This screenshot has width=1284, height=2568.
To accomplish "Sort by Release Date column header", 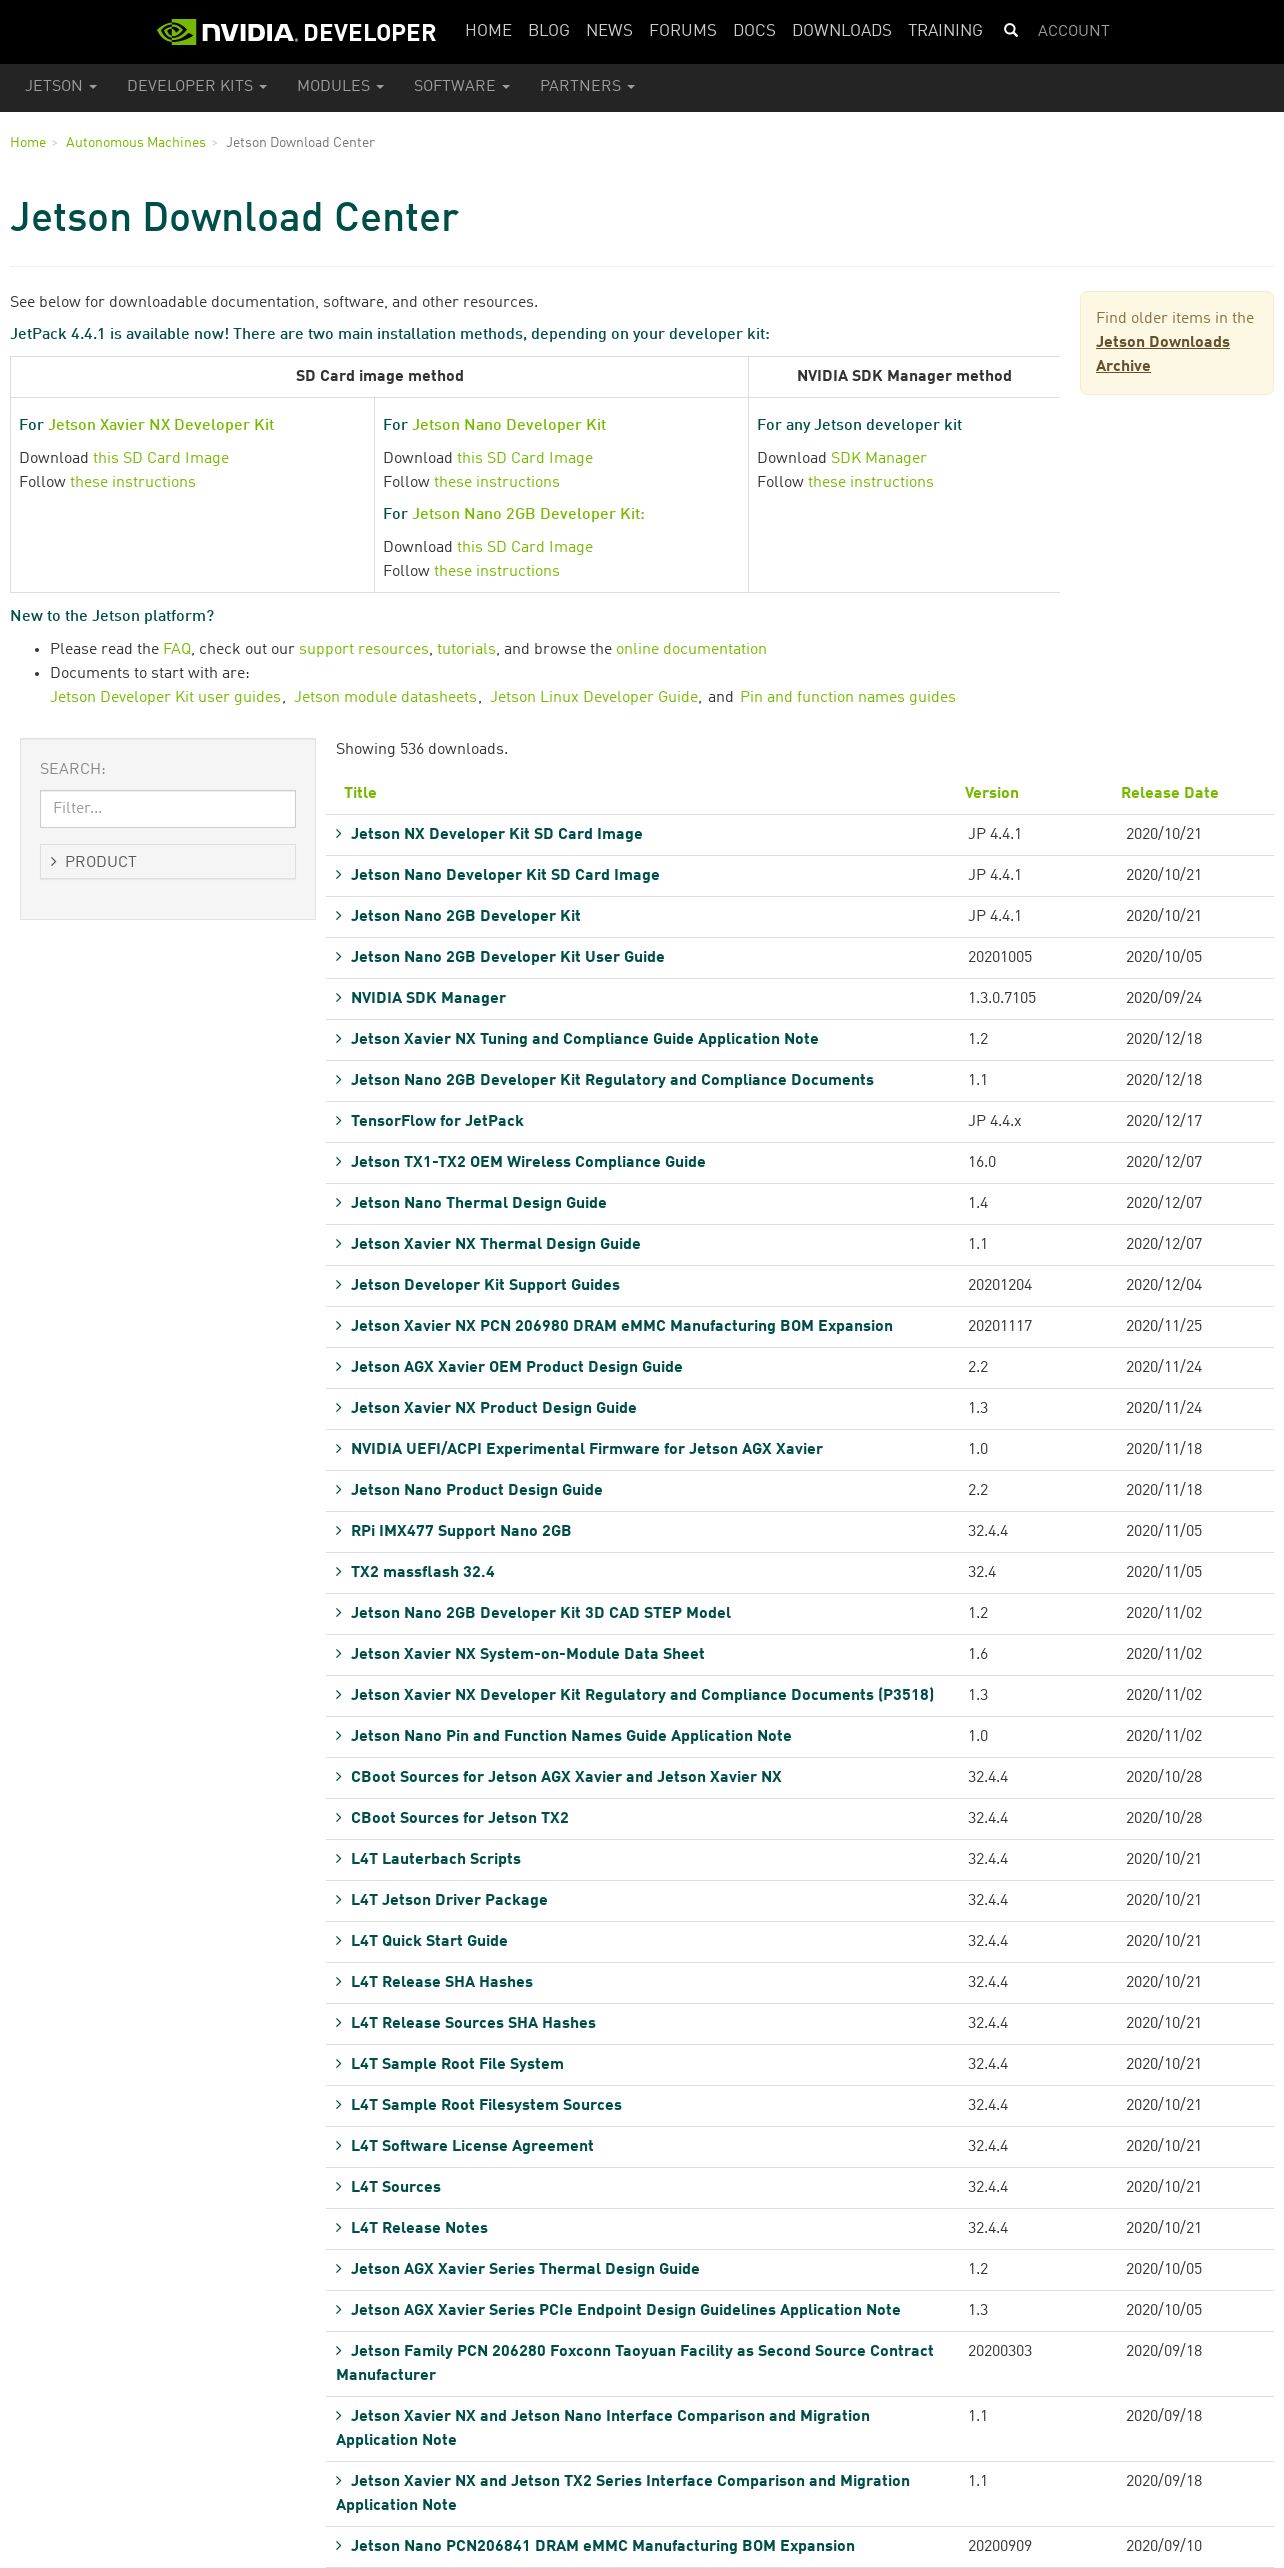I will point(1169,793).
